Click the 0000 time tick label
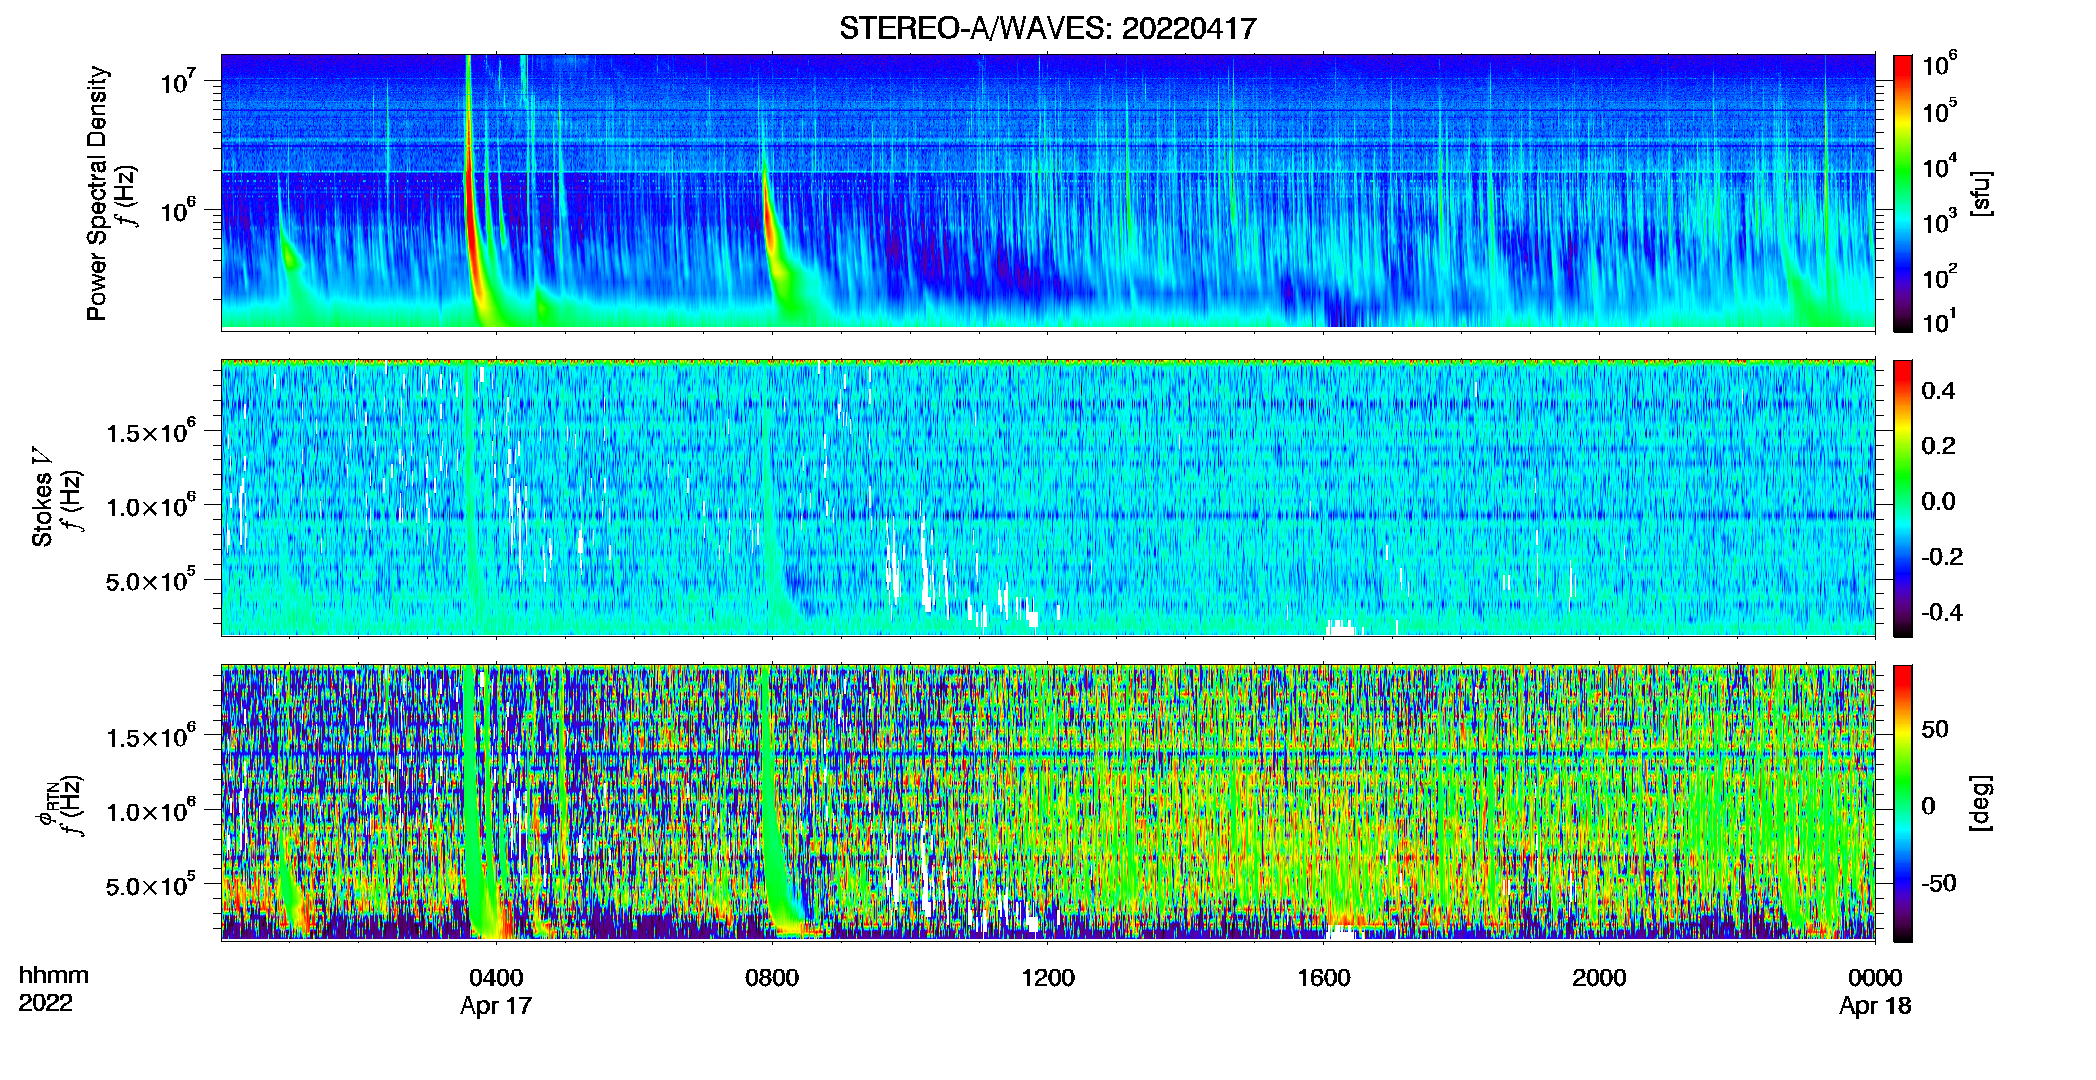 [1875, 978]
